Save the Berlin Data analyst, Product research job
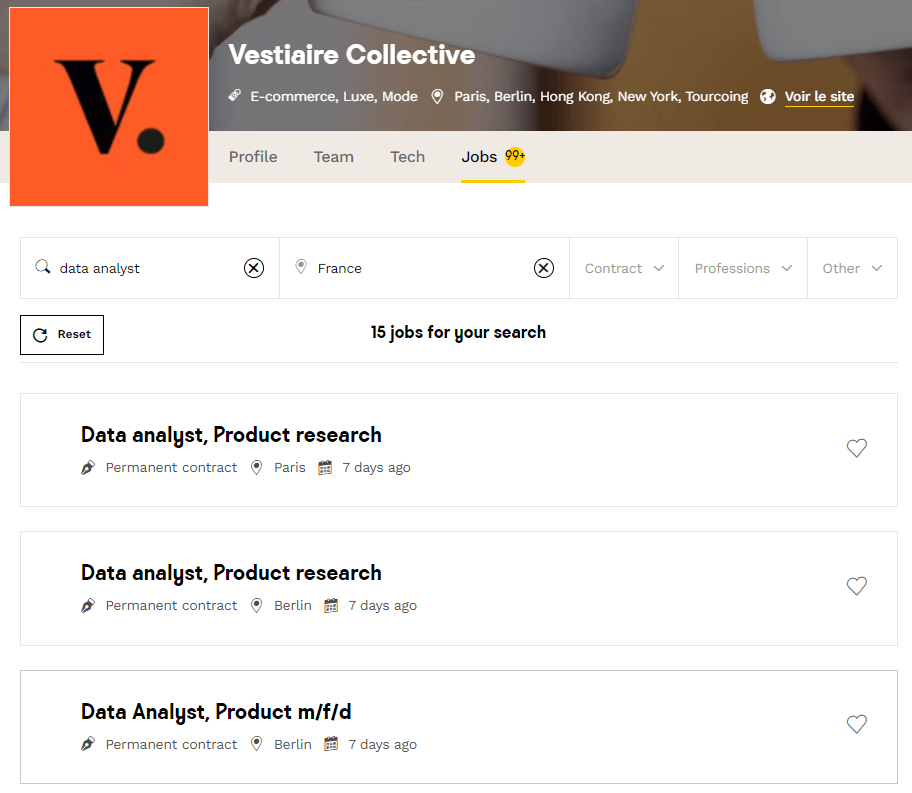Image resolution: width=912 pixels, height=793 pixels. coord(856,586)
